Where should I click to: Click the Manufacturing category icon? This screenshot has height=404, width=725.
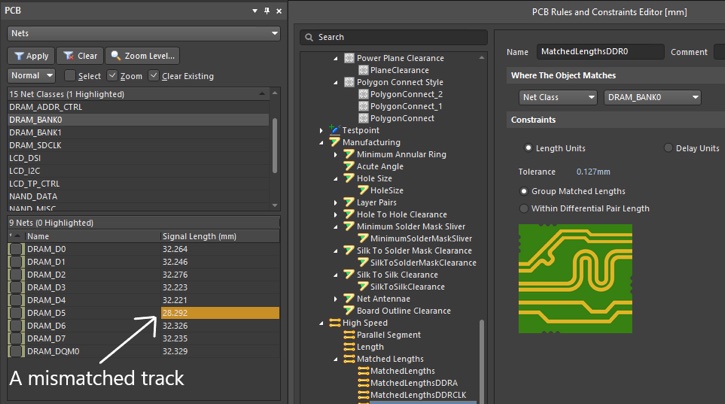click(x=335, y=142)
